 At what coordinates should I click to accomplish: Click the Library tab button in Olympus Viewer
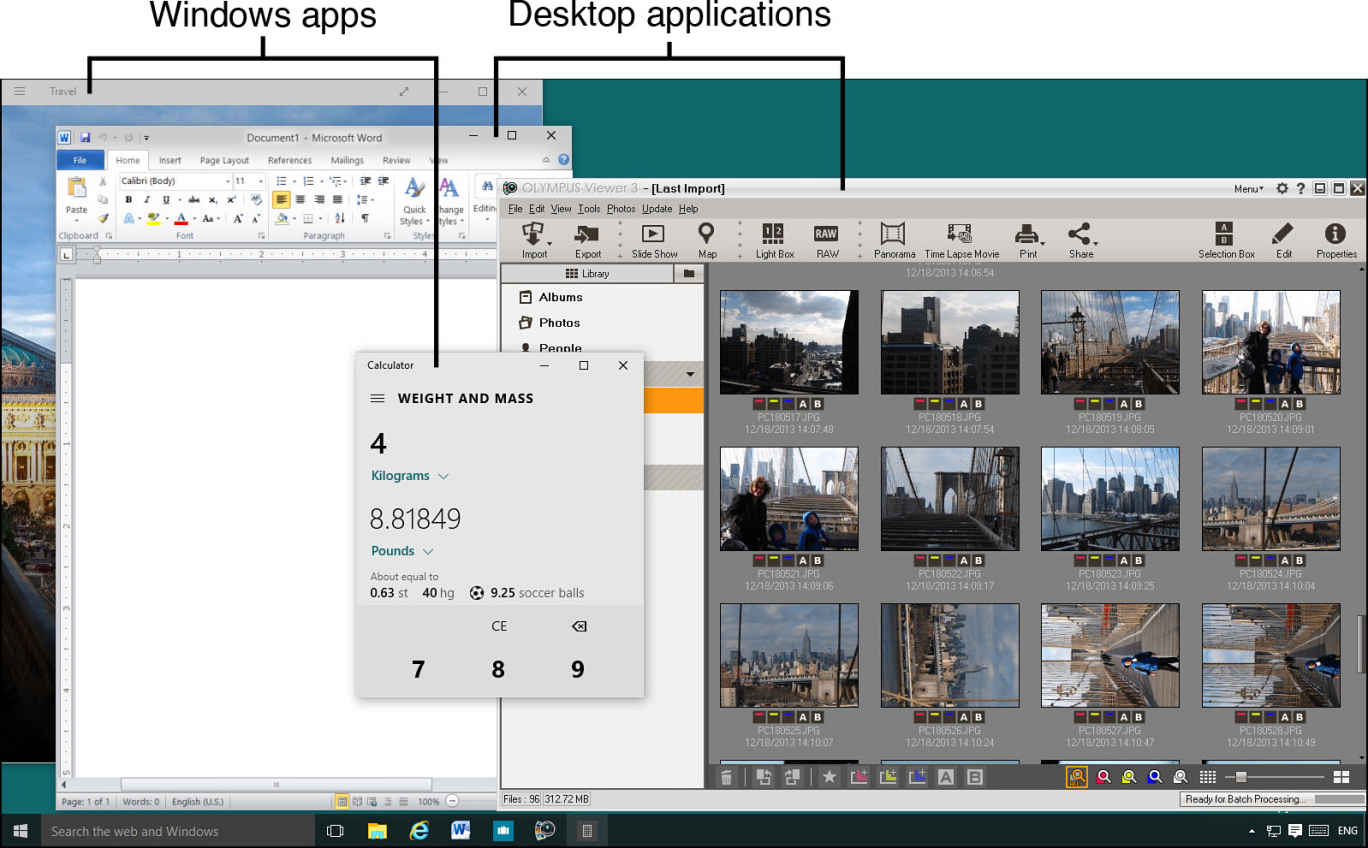(x=587, y=273)
